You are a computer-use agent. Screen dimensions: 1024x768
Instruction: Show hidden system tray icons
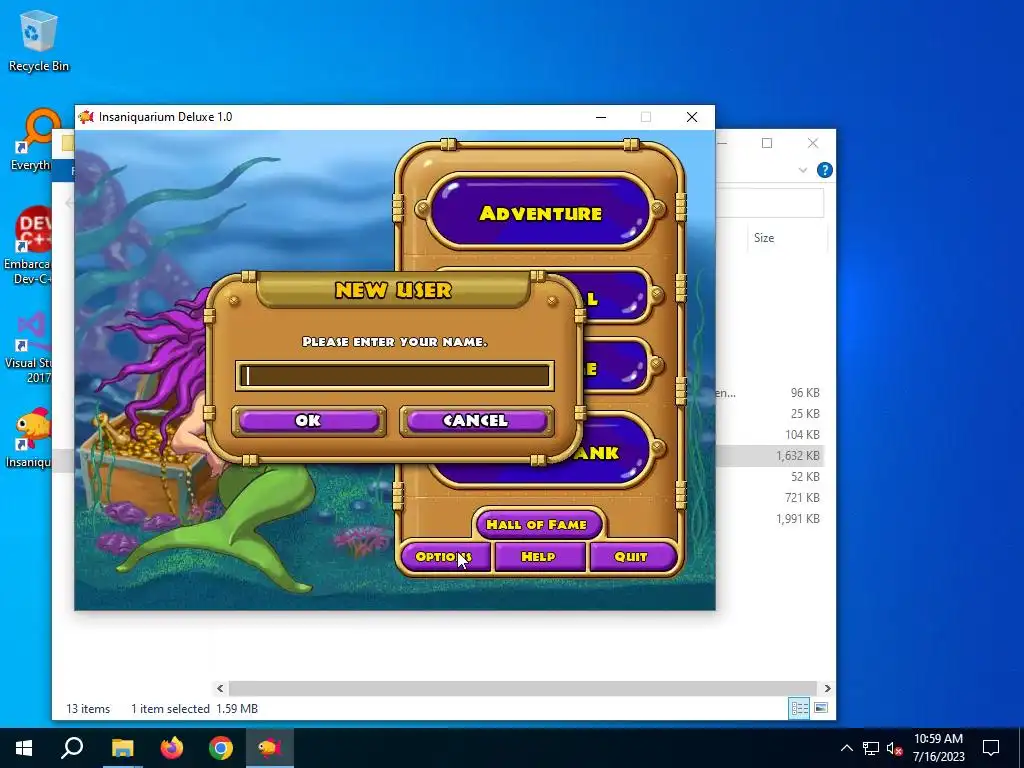(x=846, y=748)
